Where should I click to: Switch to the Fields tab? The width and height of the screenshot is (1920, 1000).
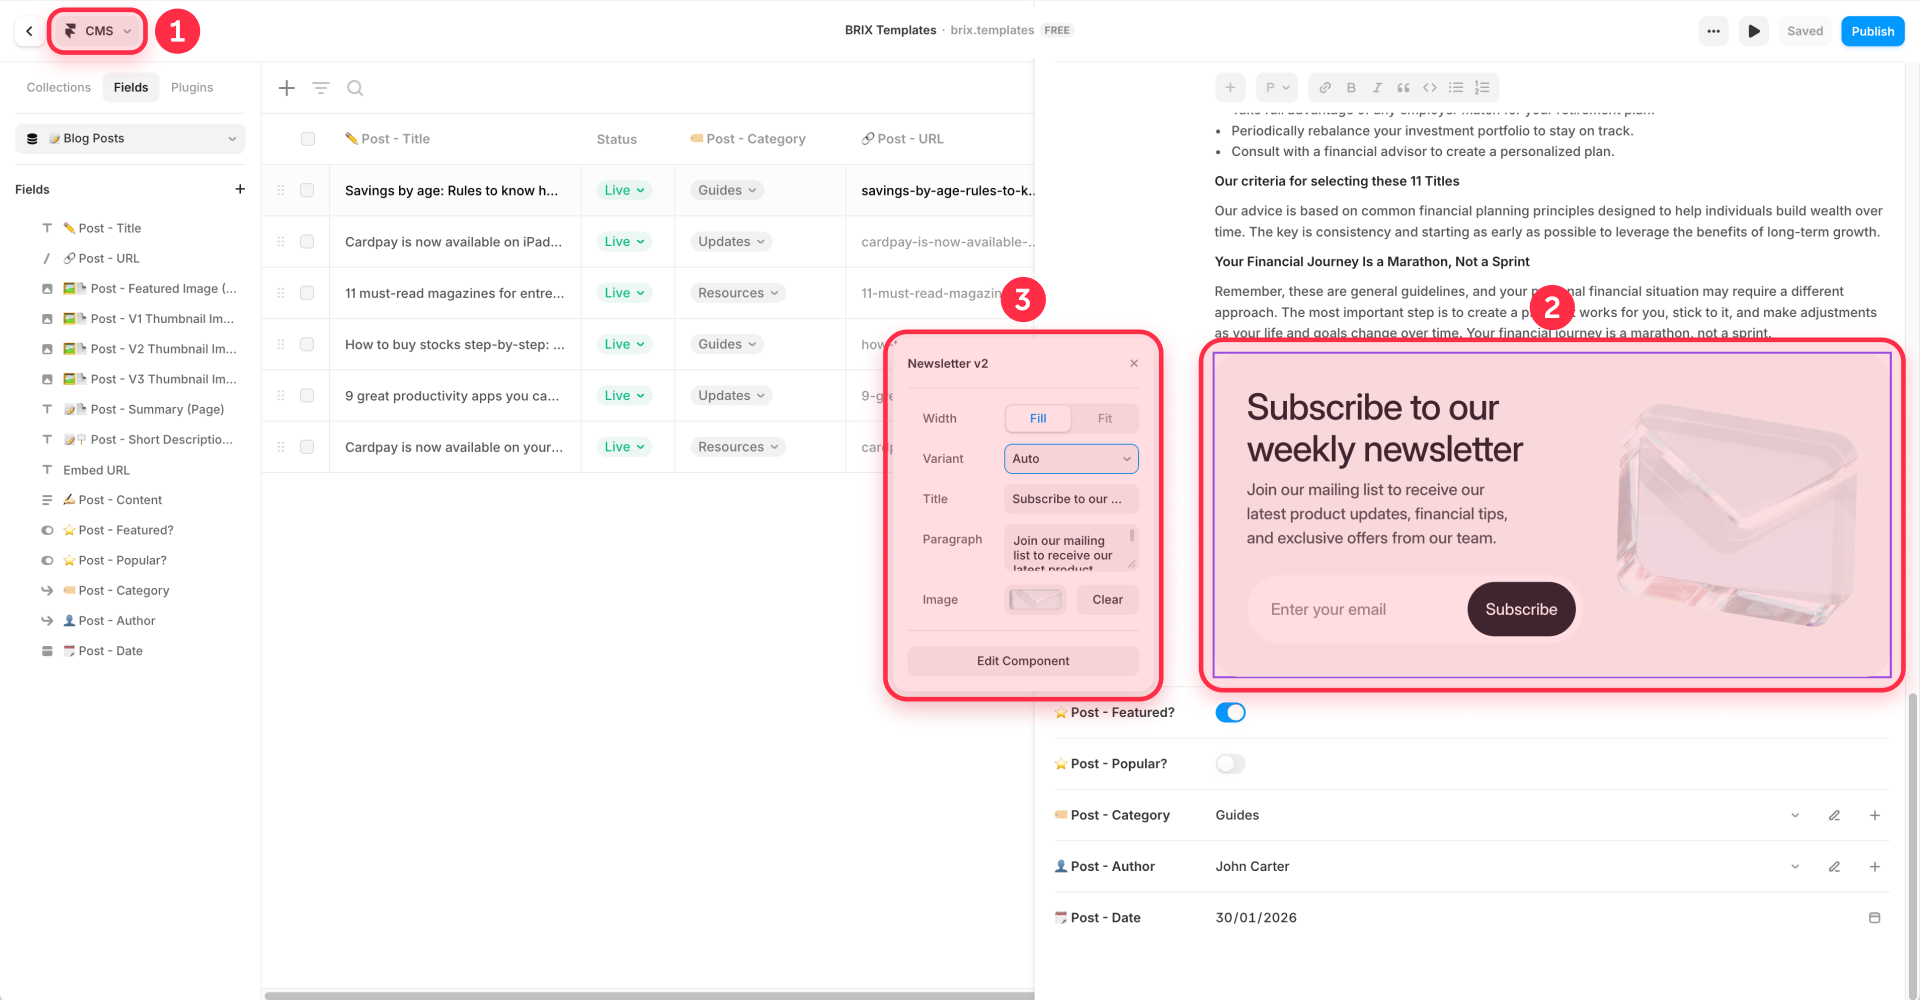coord(131,88)
